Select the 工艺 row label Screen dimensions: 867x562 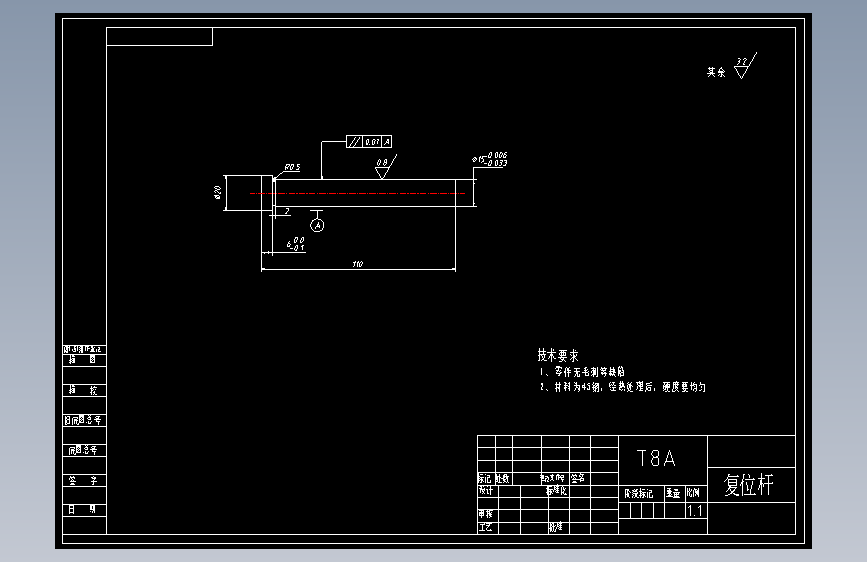click(x=486, y=527)
